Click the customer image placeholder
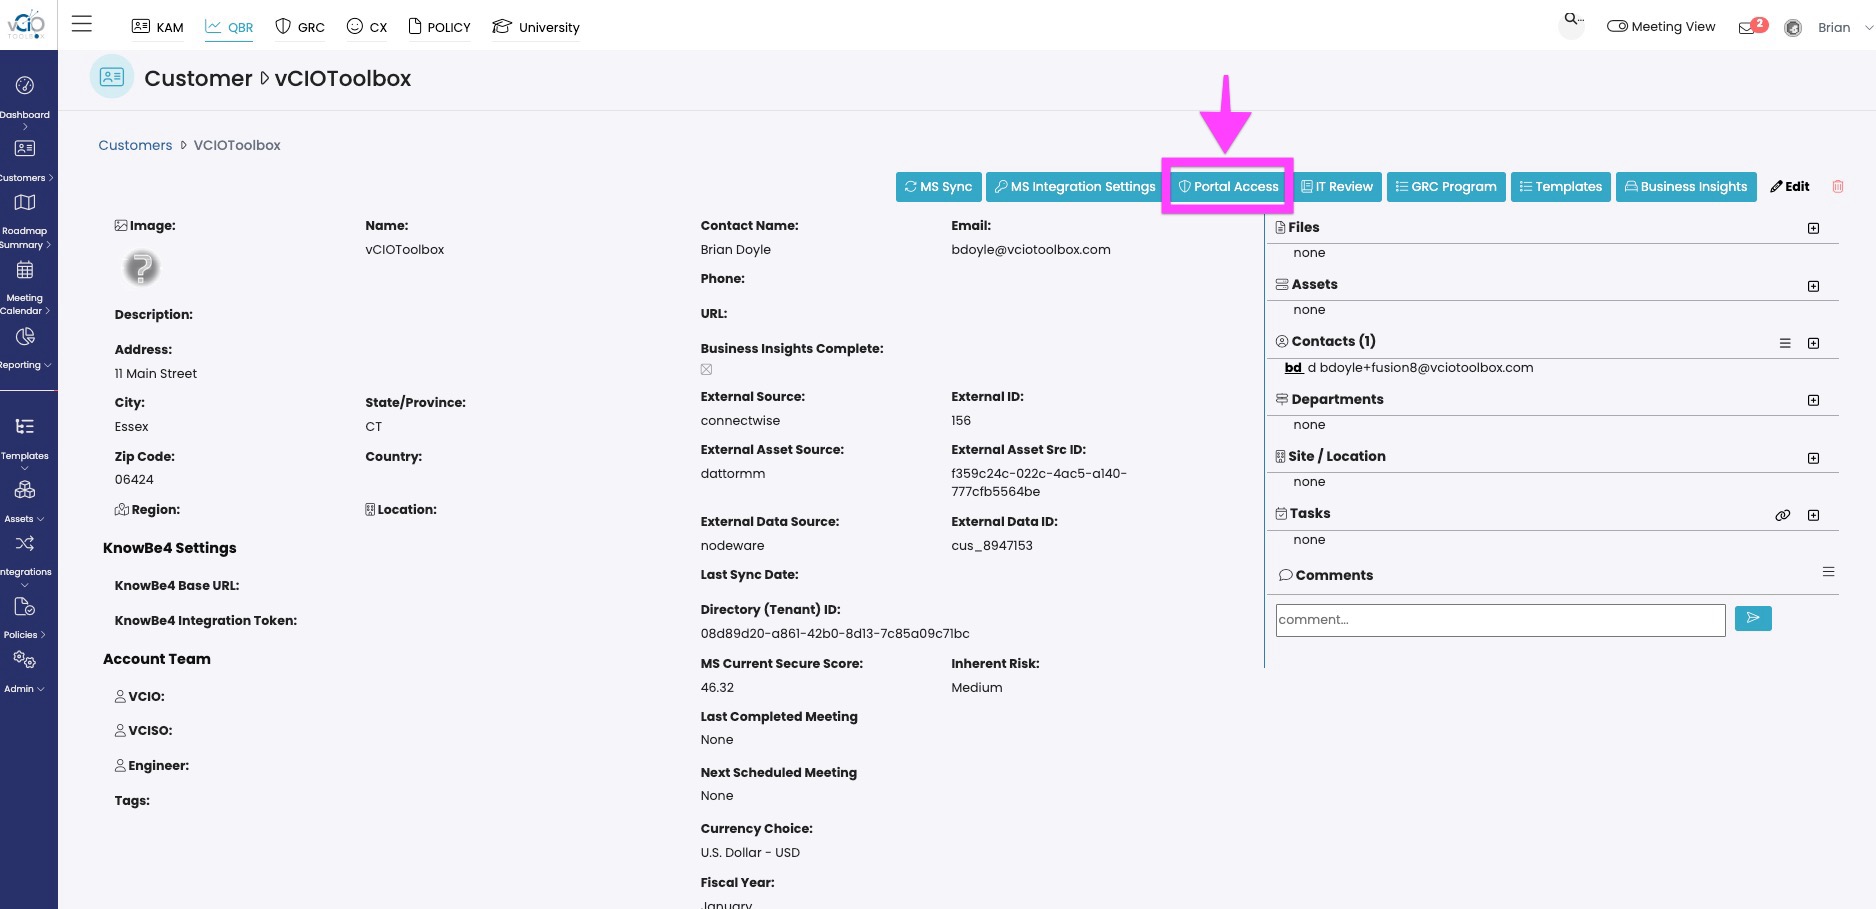The width and height of the screenshot is (1876, 909). (141, 267)
